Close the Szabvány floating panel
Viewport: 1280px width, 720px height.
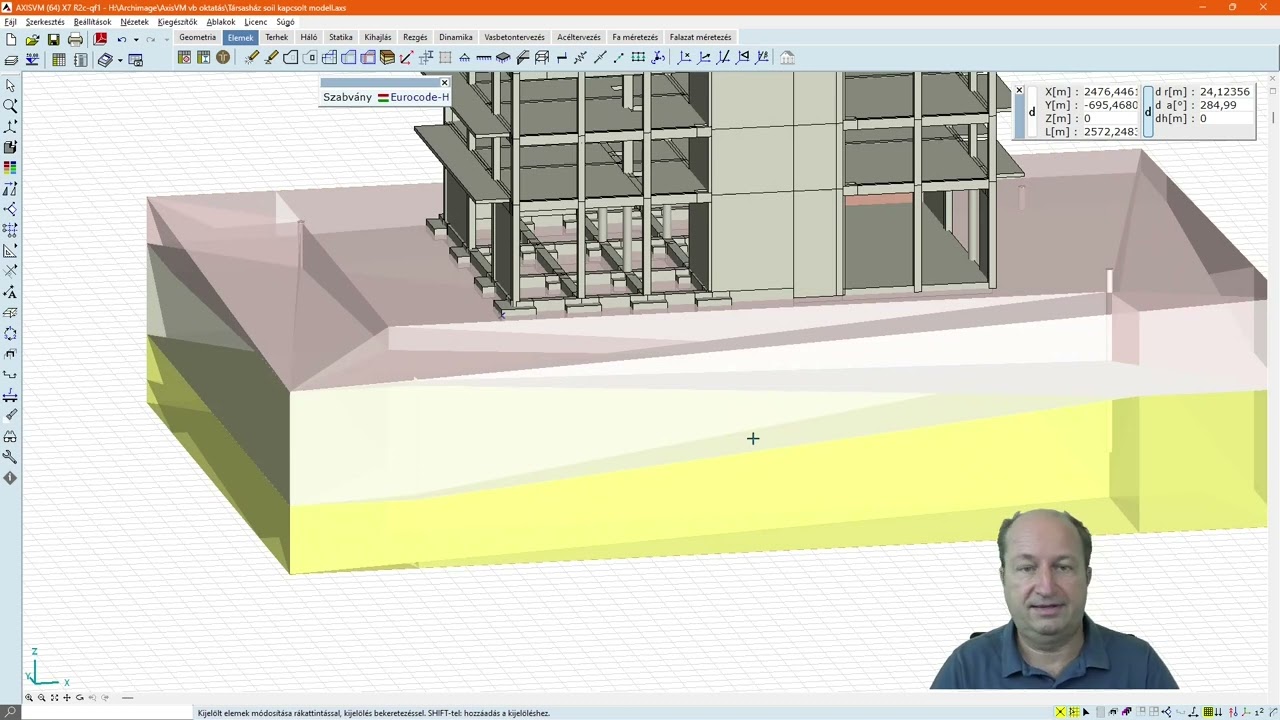445,82
